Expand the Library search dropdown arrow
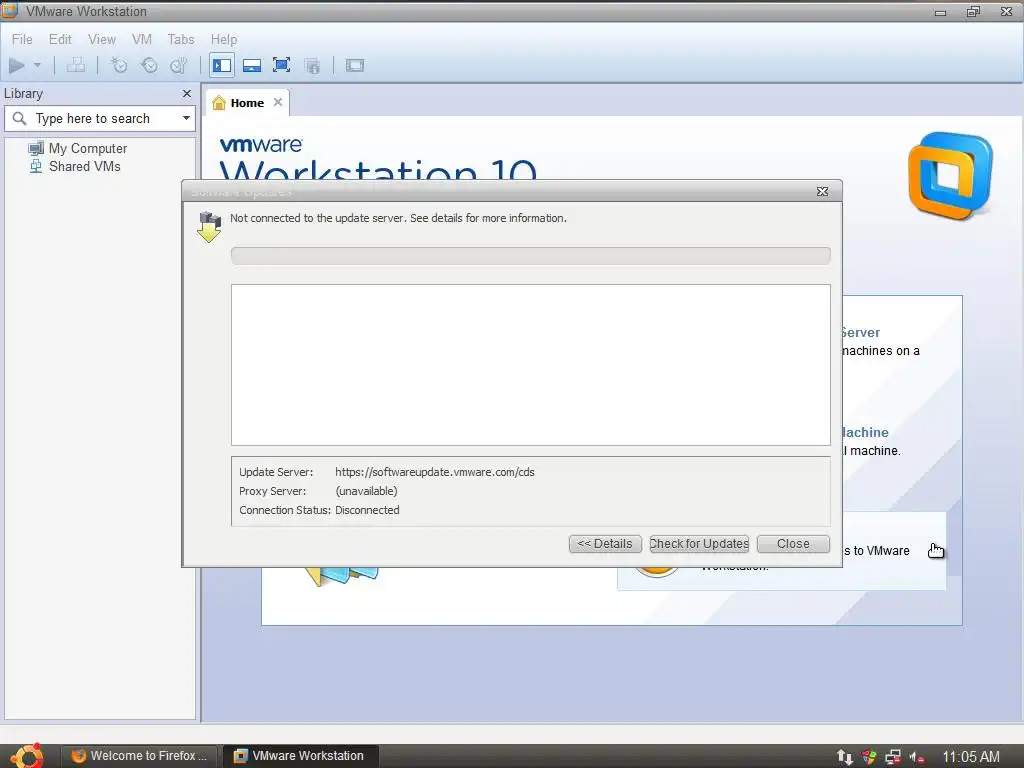This screenshot has height=768, width=1024. coord(186,118)
